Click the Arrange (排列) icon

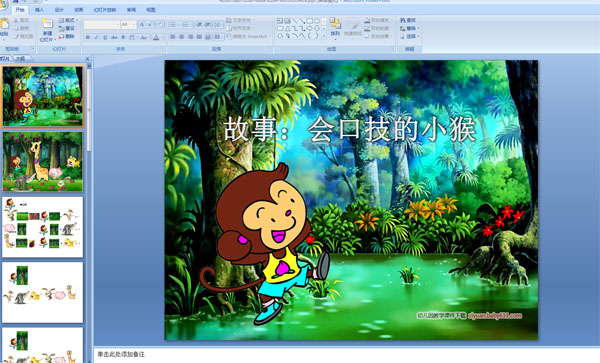tap(335, 24)
